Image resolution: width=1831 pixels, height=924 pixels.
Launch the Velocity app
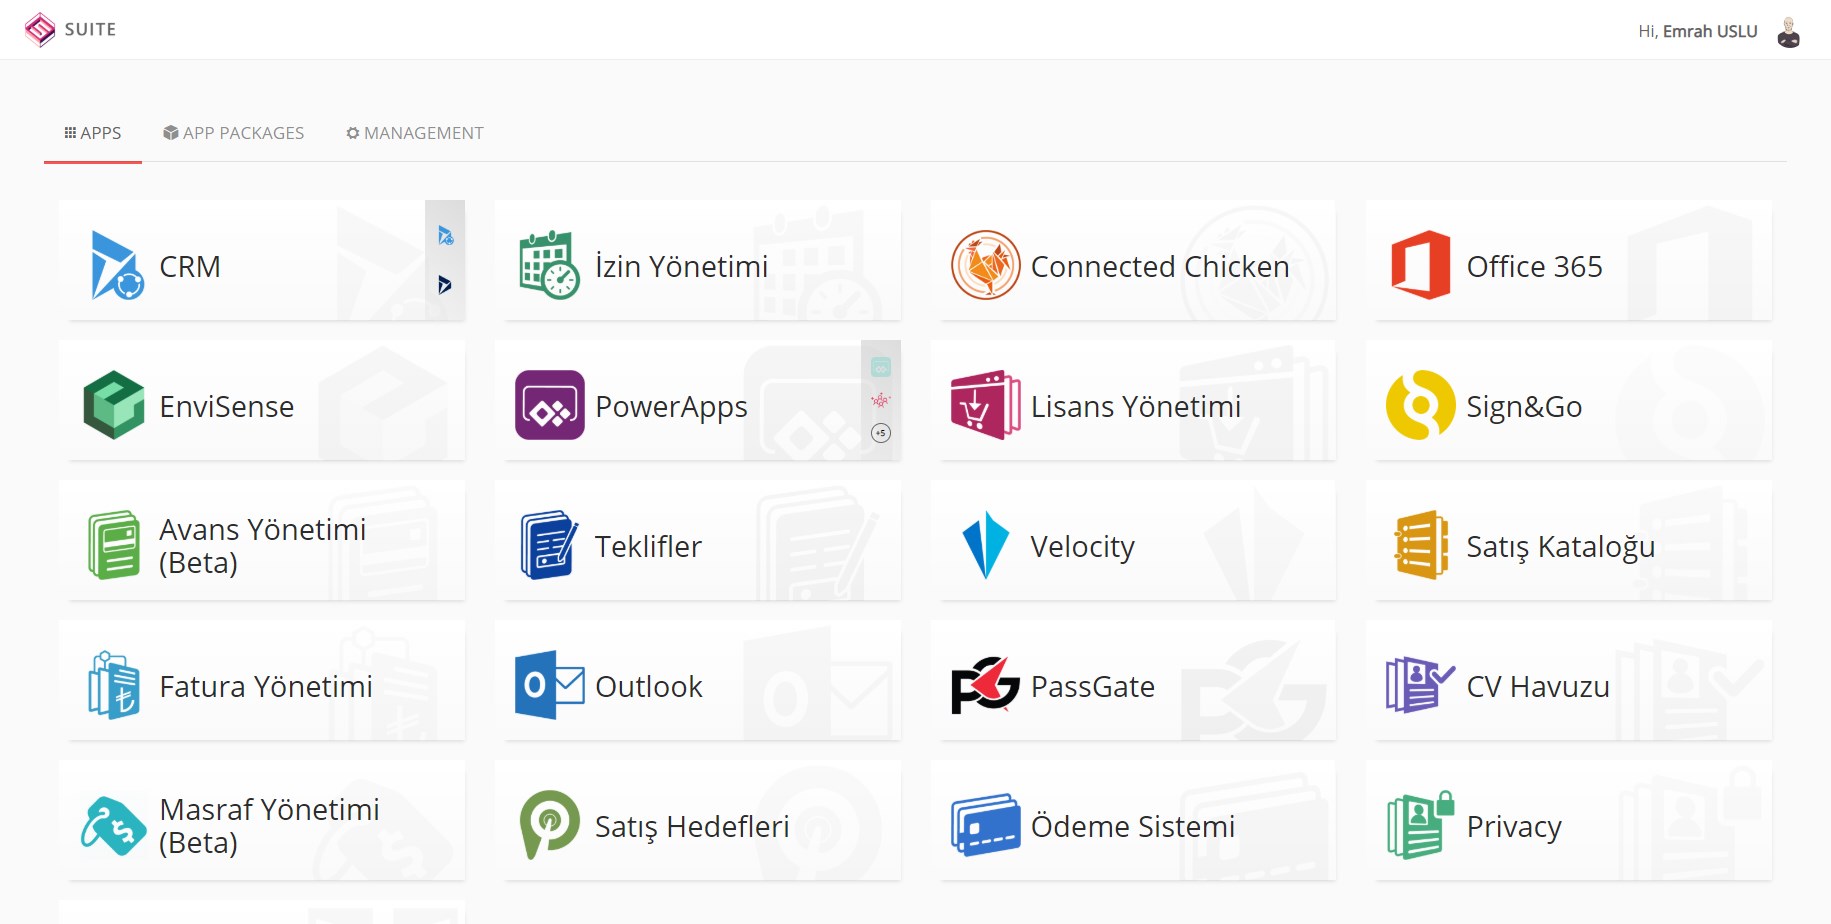pyautogui.click(x=1133, y=540)
